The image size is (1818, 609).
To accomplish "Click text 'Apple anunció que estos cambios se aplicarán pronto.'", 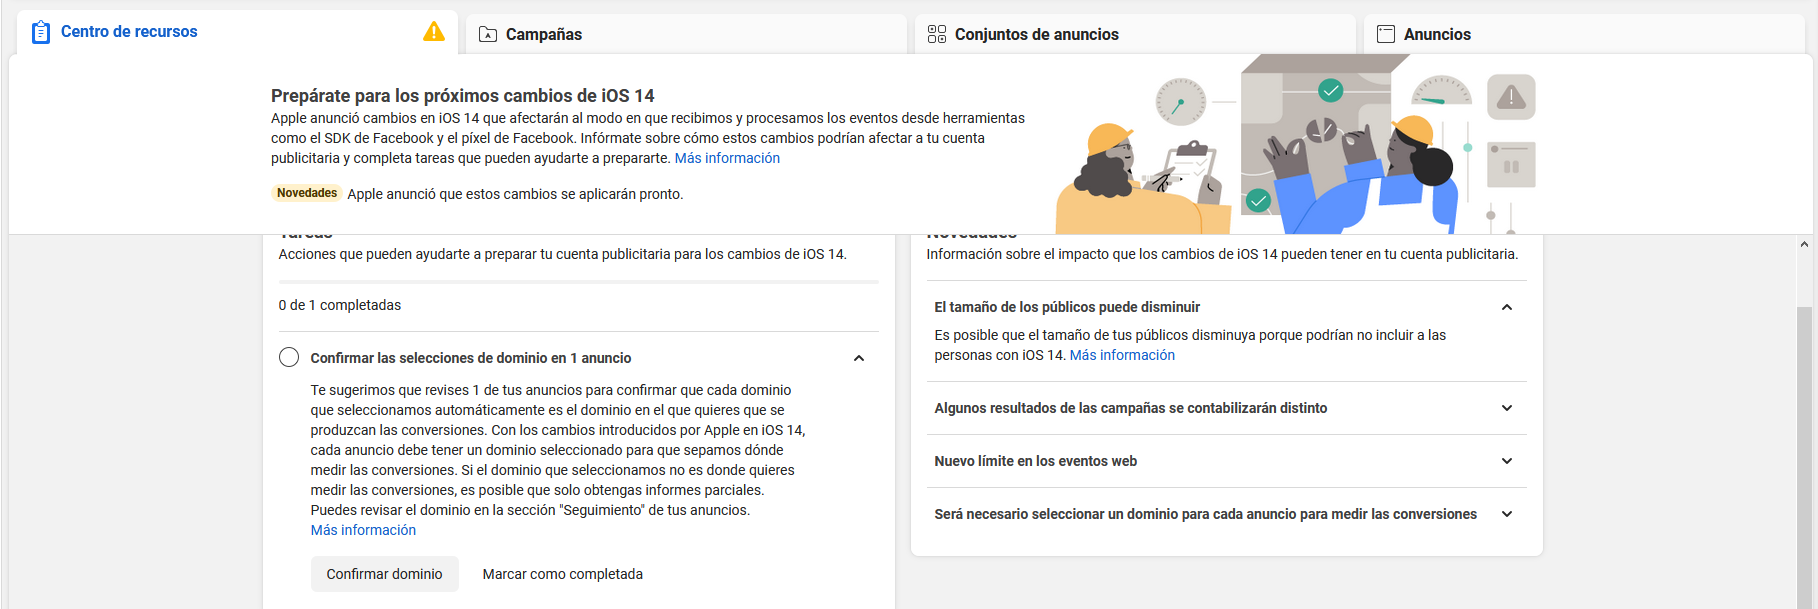I will tap(515, 194).
